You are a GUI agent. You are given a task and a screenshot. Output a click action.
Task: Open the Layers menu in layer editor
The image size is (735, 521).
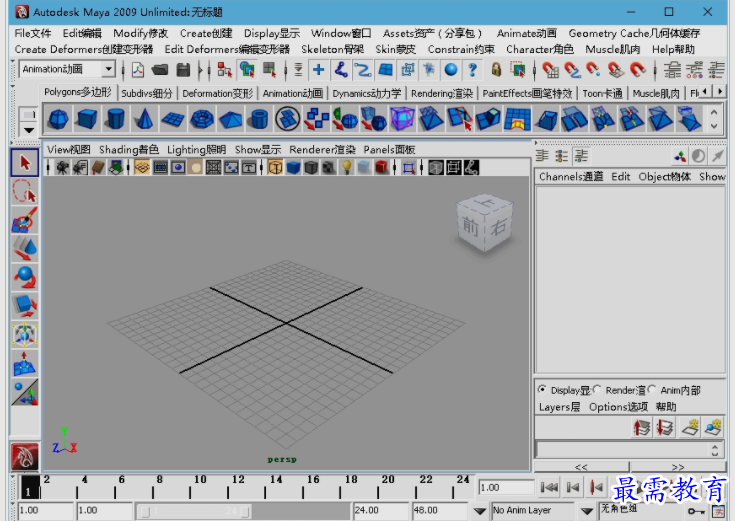tap(559, 407)
